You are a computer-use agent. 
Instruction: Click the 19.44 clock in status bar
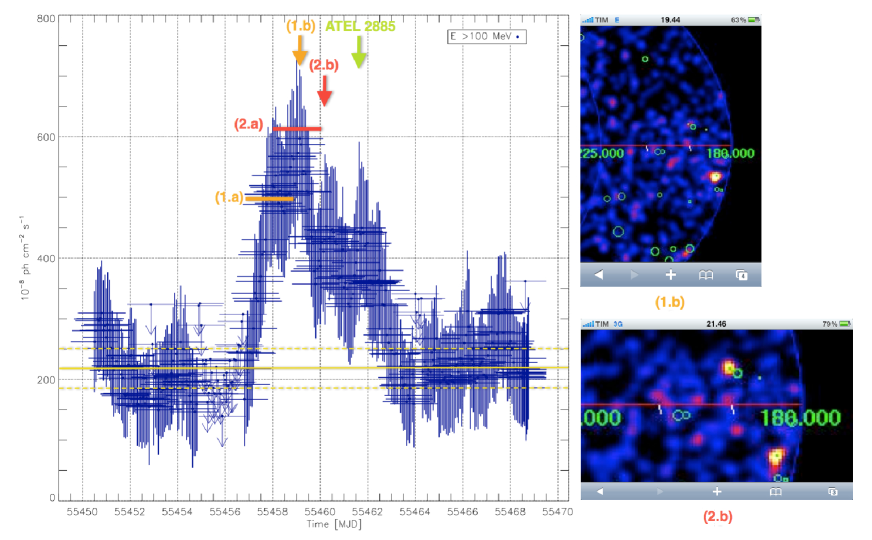click(x=670, y=20)
